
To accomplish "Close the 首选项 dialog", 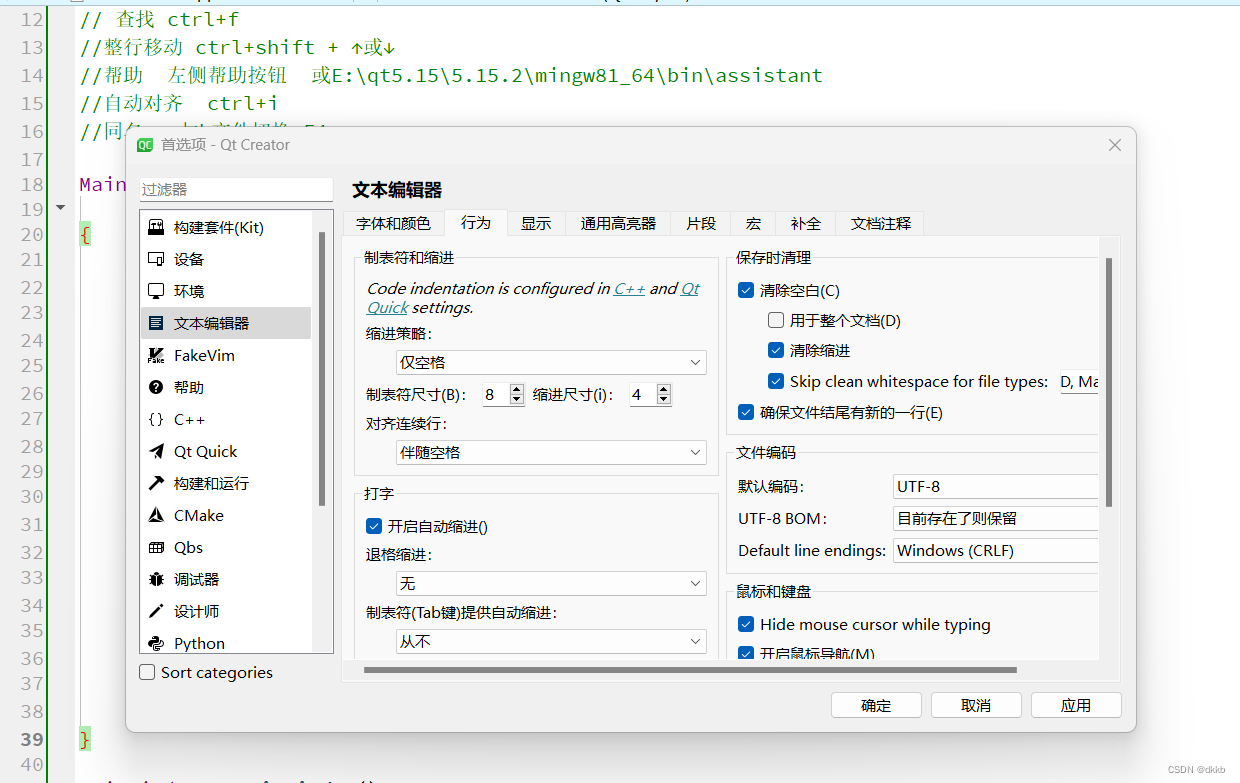I will pyautogui.click(x=1115, y=145).
